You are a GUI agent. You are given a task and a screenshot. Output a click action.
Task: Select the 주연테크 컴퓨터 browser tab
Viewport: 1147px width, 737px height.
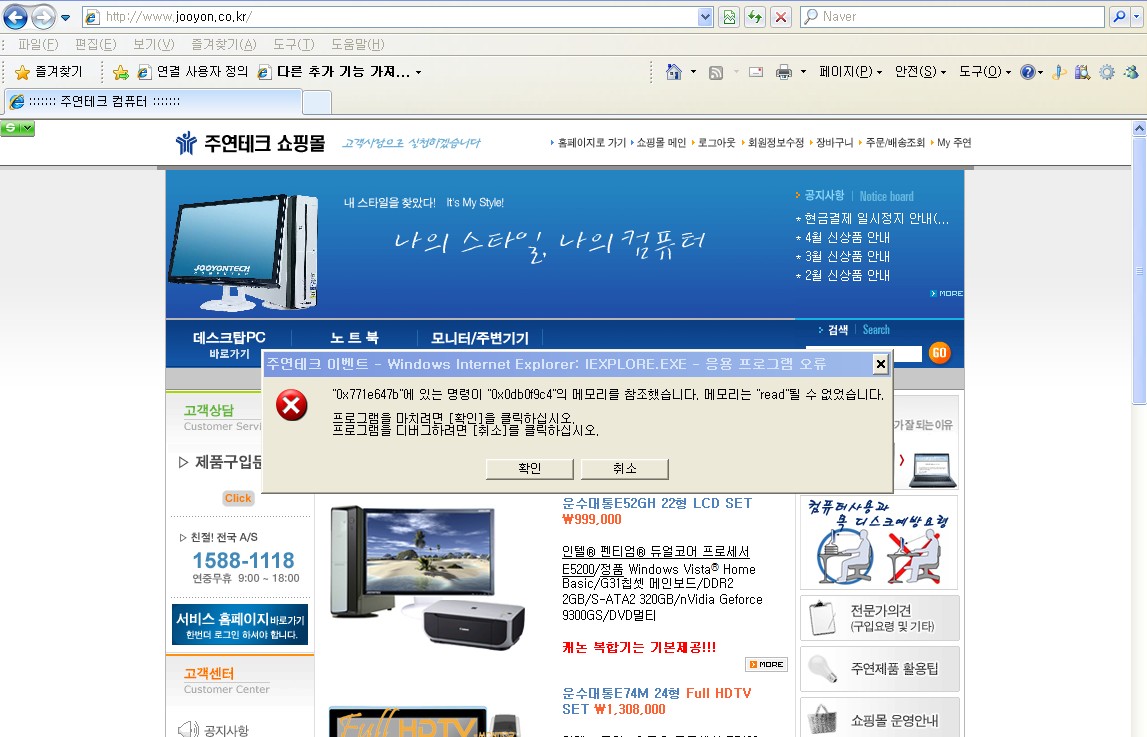tap(154, 102)
